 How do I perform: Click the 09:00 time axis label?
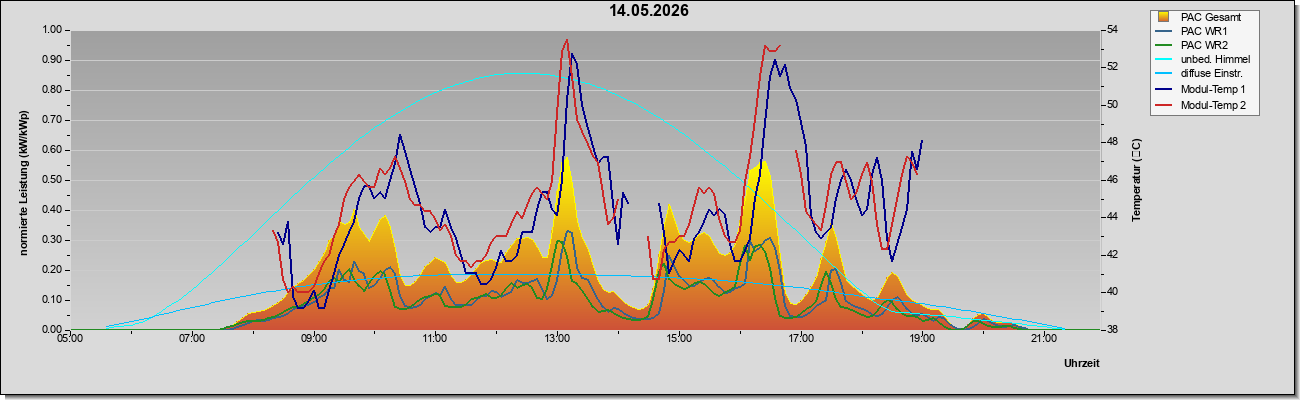click(313, 338)
